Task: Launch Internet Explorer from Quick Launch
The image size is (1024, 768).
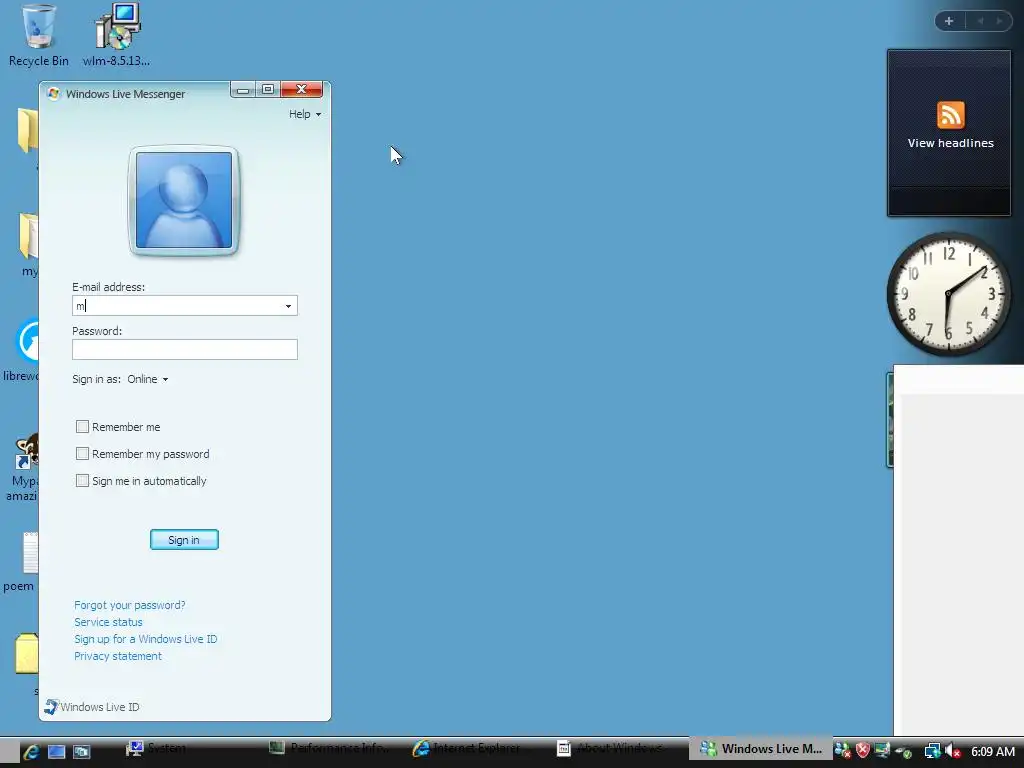Action: click(x=31, y=751)
